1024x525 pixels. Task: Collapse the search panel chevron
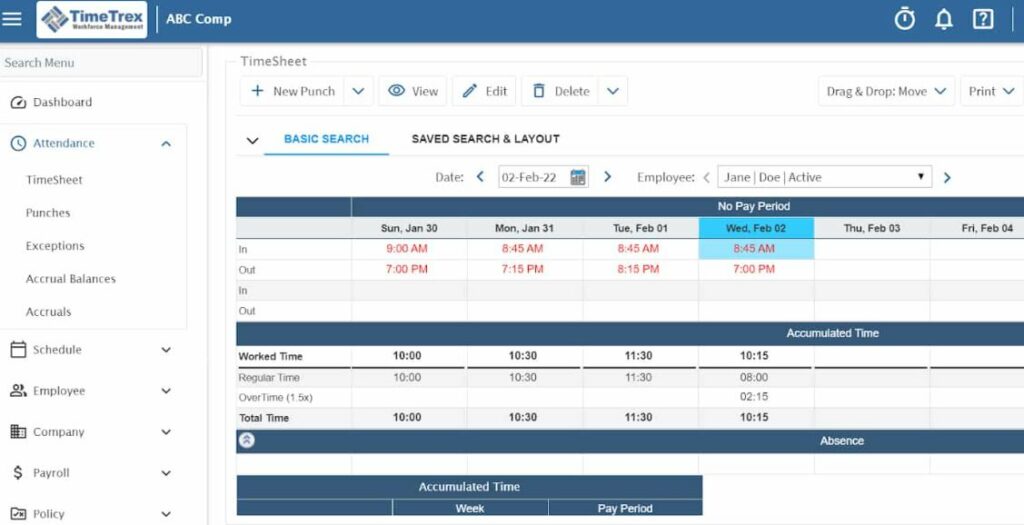pyautogui.click(x=252, y=140)
